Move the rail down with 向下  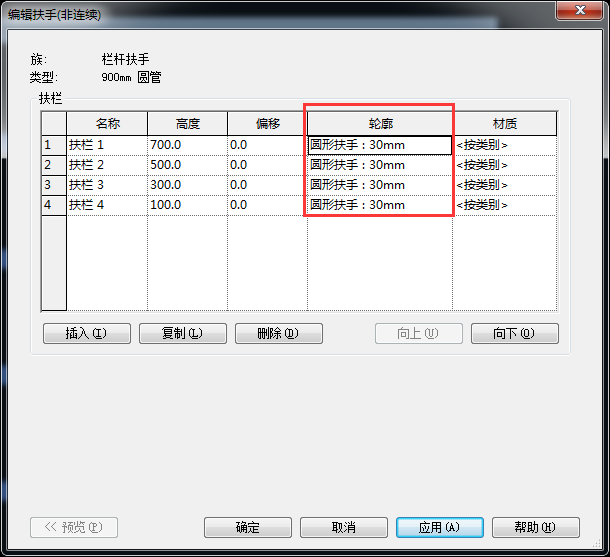click(x=514, y=334)
